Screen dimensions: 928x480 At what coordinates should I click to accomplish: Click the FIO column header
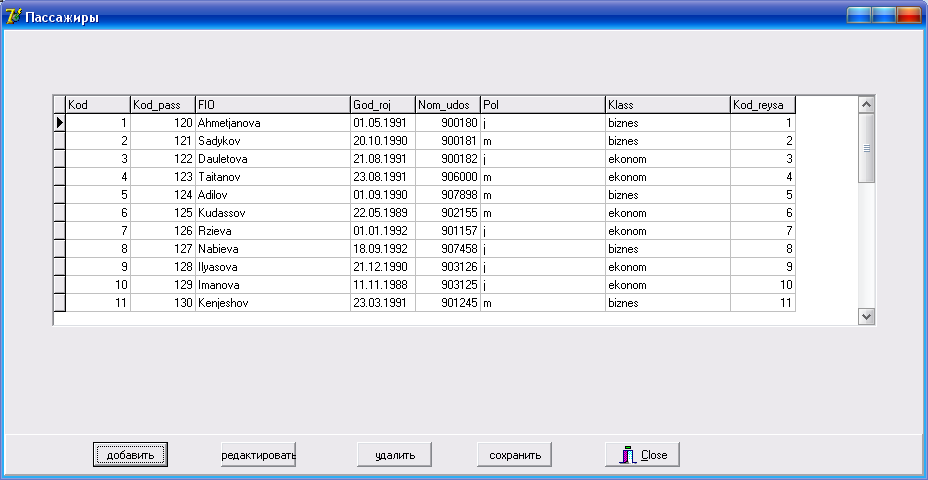(273, 105)
